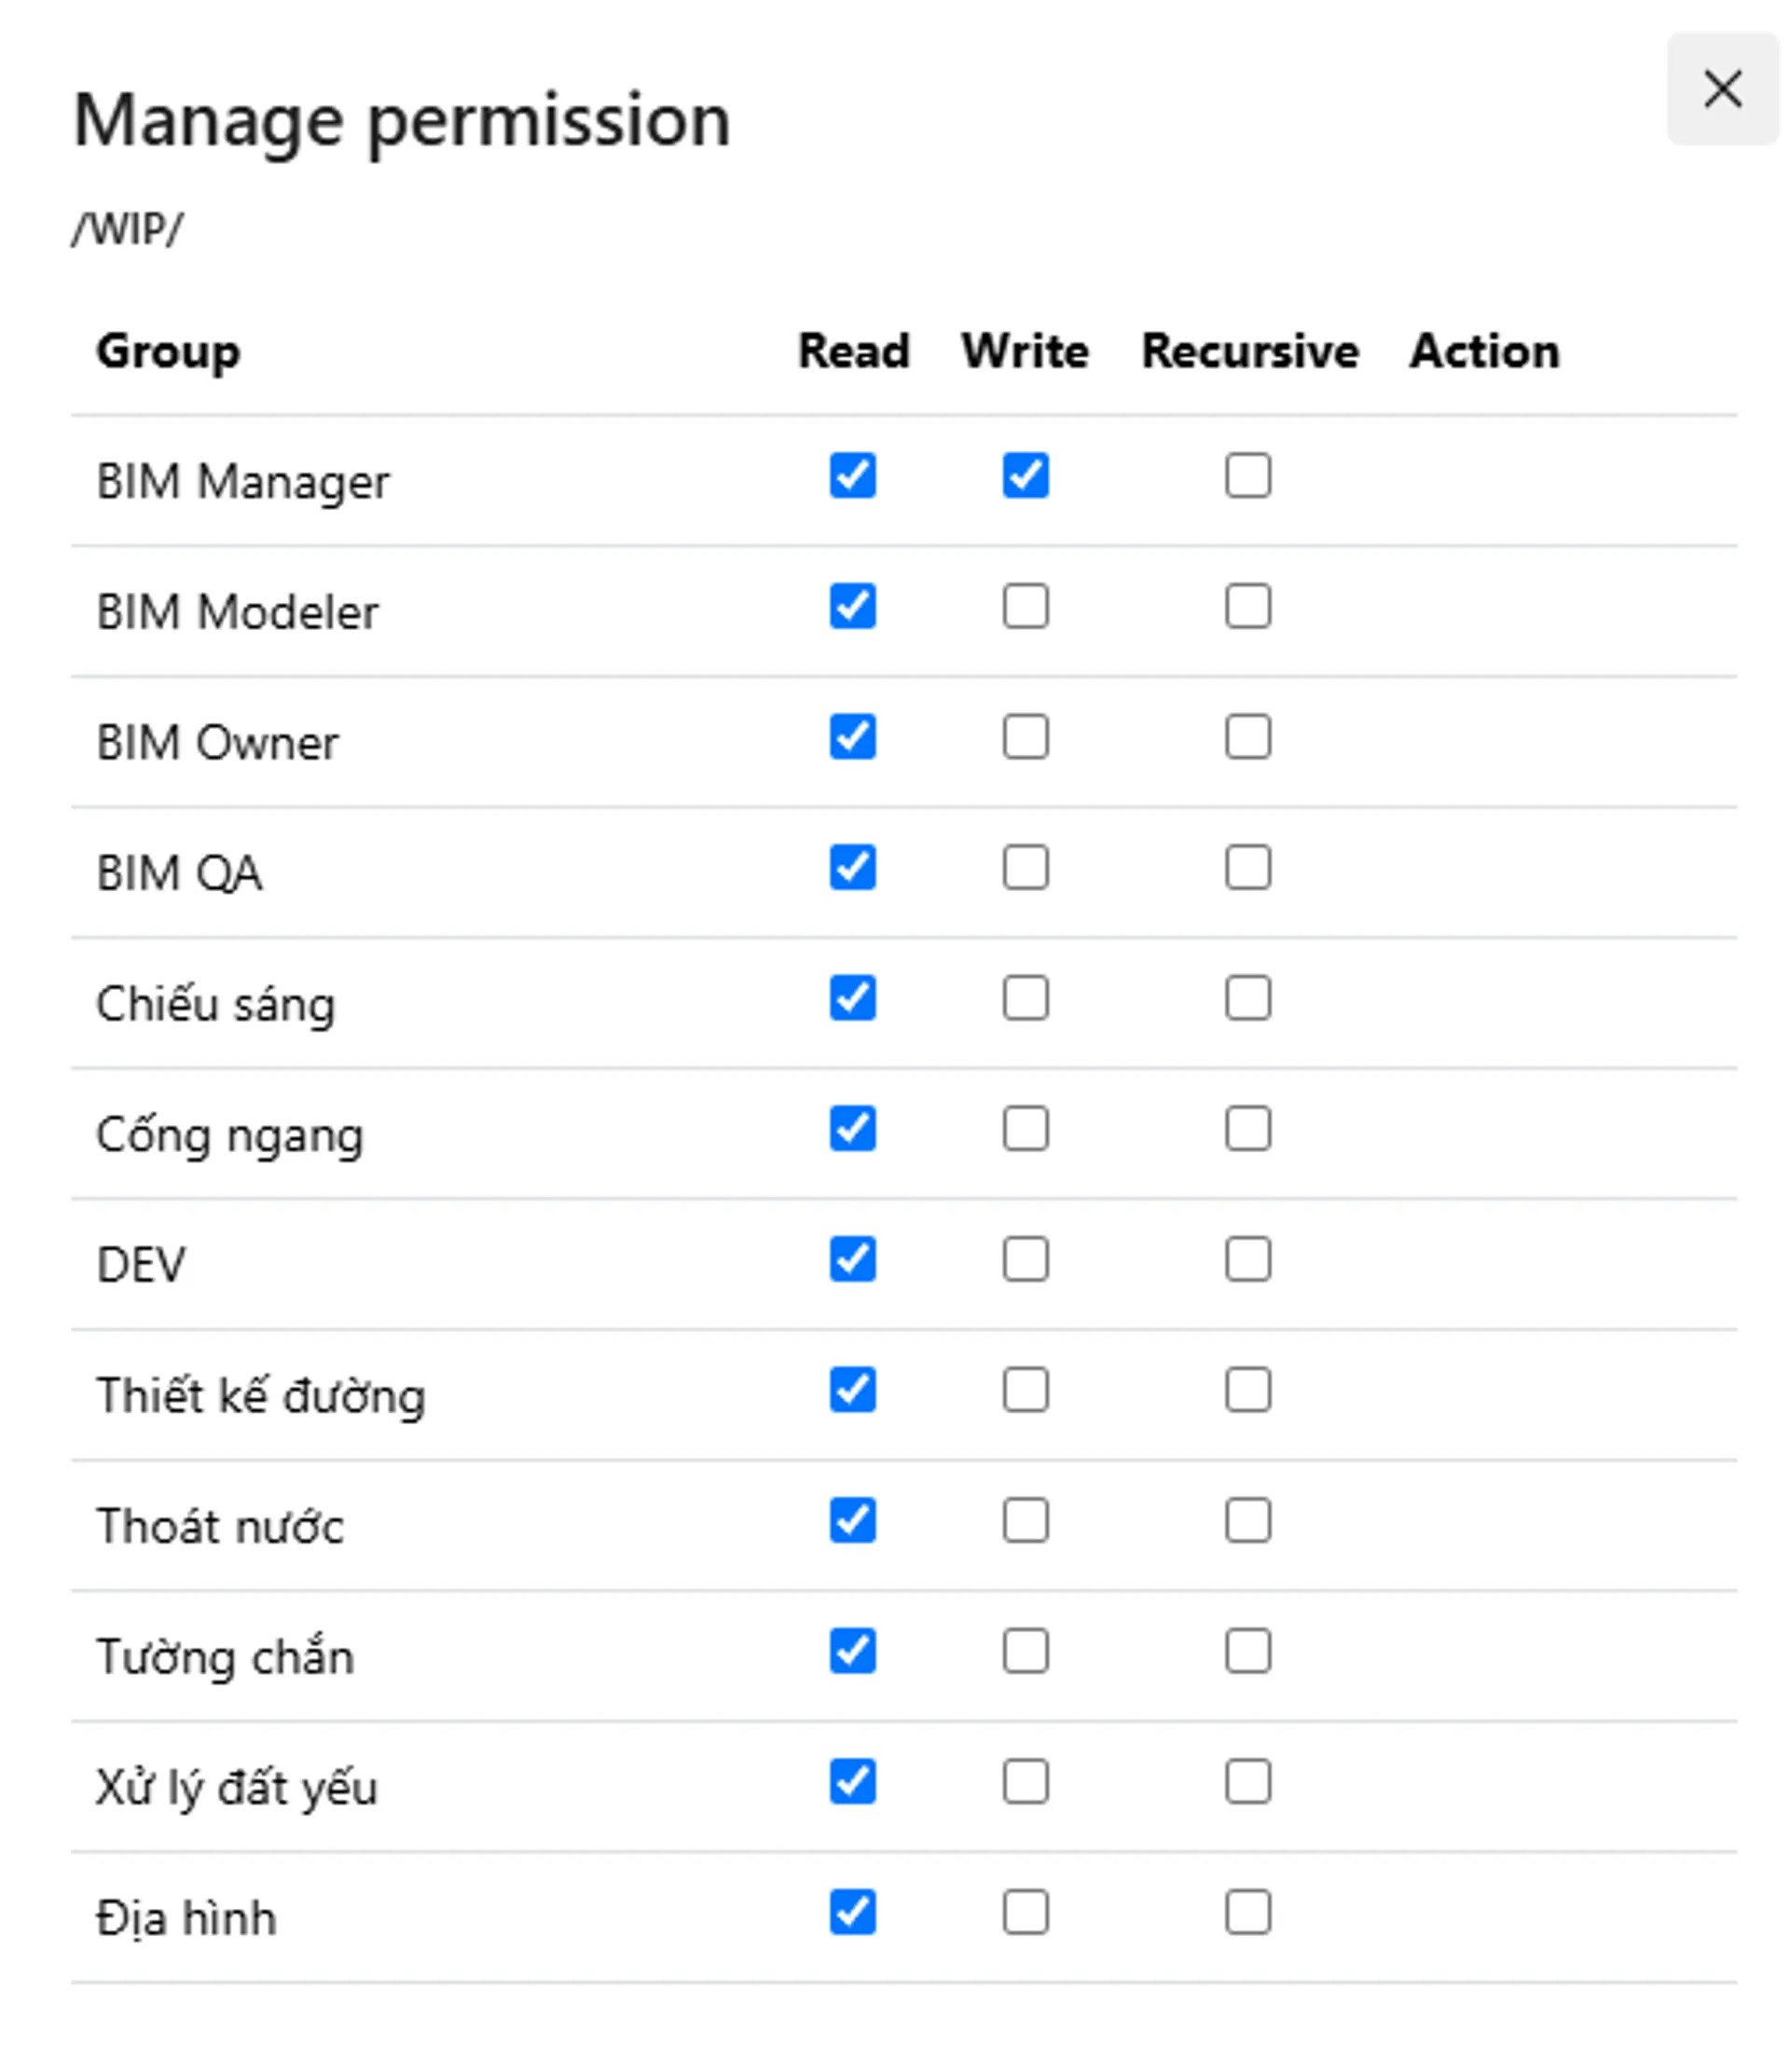1790x2072 pixels.
Task: Enable Write permission for Cống ngang
Action: (1025, 1129)
